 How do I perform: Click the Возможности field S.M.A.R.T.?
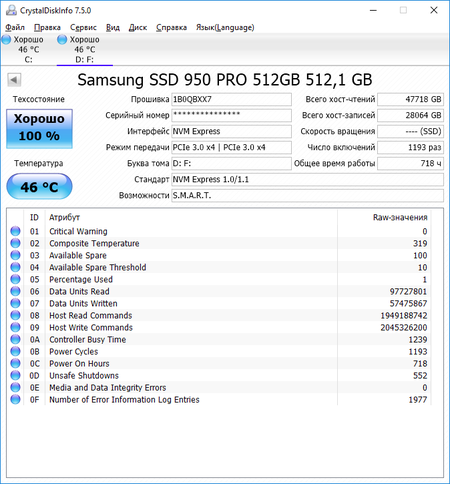[307, 195]
